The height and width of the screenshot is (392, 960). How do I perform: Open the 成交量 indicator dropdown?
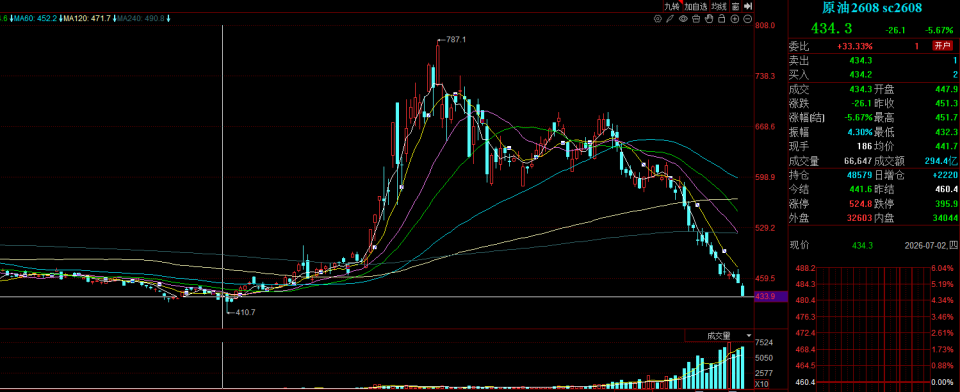click(723, 336)
